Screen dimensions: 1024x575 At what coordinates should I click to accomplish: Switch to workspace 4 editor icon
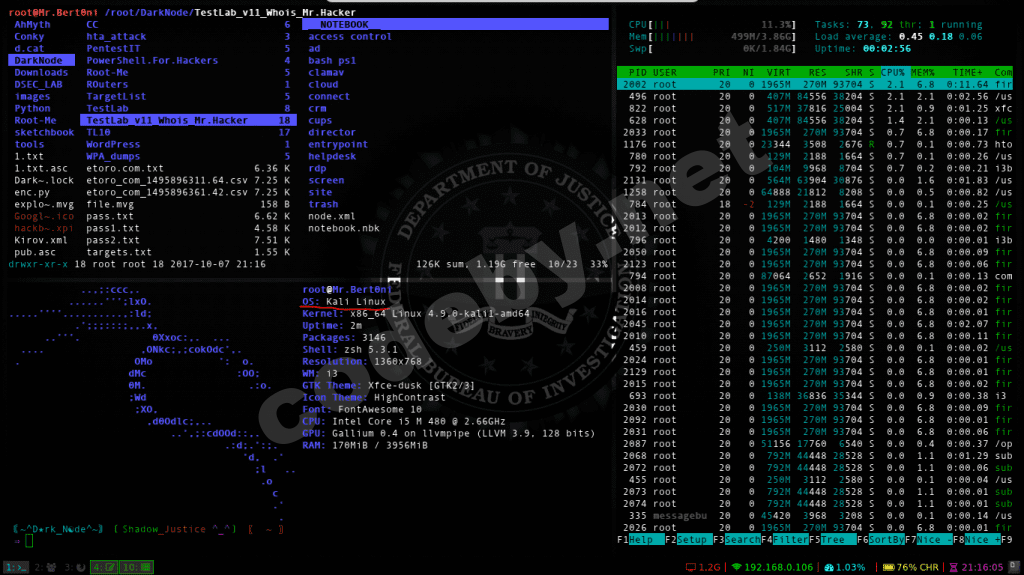pos(104,567)
